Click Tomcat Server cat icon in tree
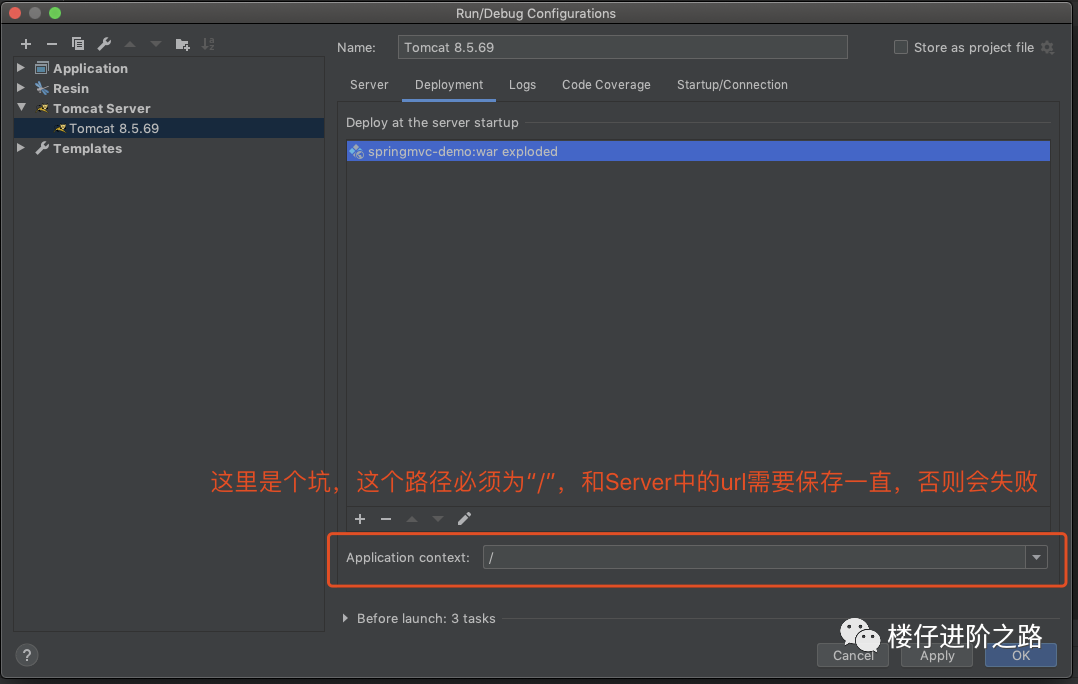 point(43,109)
